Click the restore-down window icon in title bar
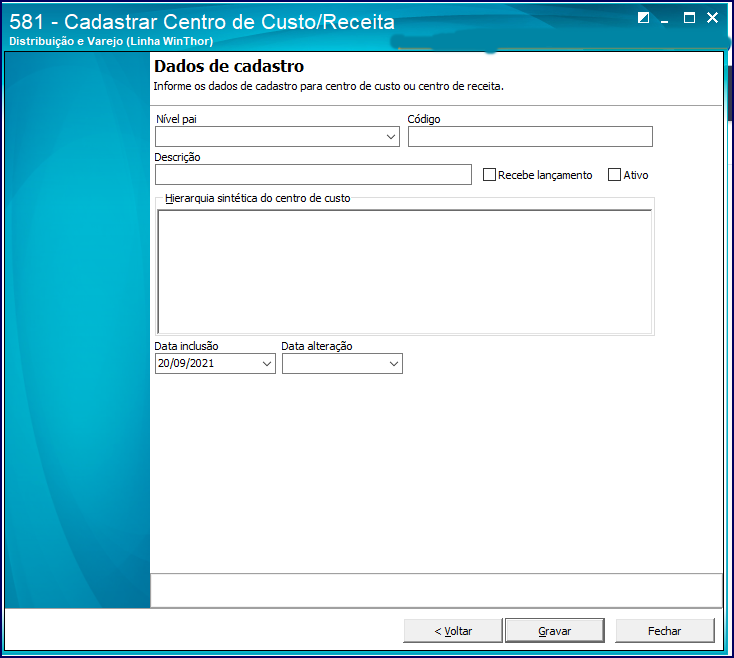The width and height of the screenshot is (734, 658). (x=644, y=18)
